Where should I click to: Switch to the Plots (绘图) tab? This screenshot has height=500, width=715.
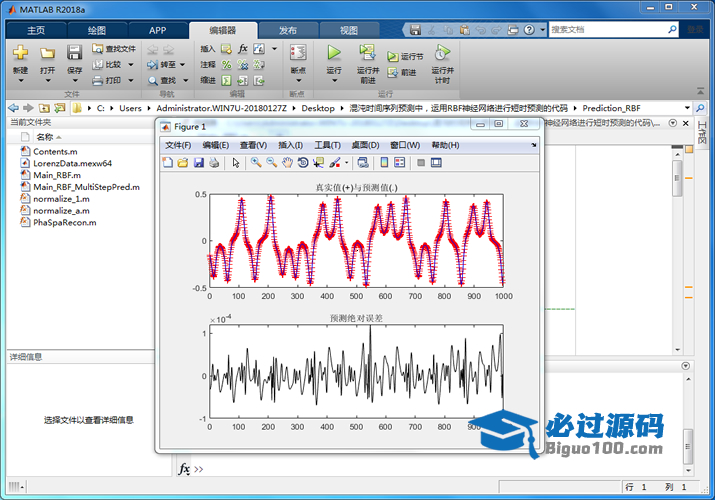click(97, 31)
